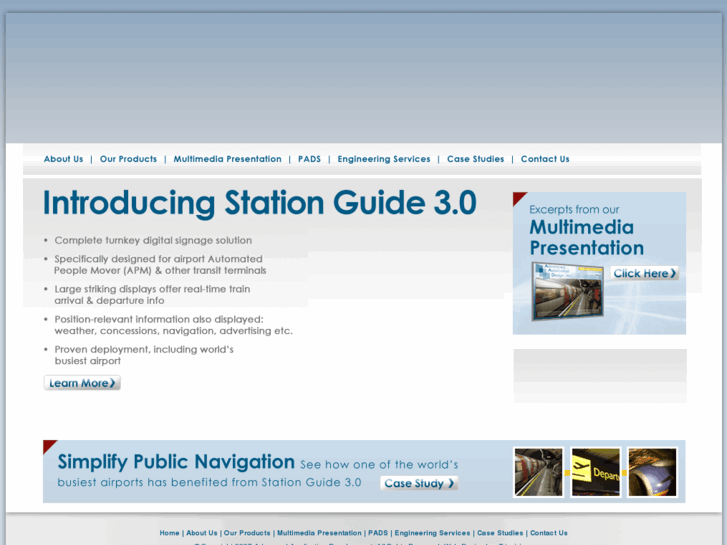727x545 pixels.
Task: Click the Click Here presentation button
Action: point(644,273)
